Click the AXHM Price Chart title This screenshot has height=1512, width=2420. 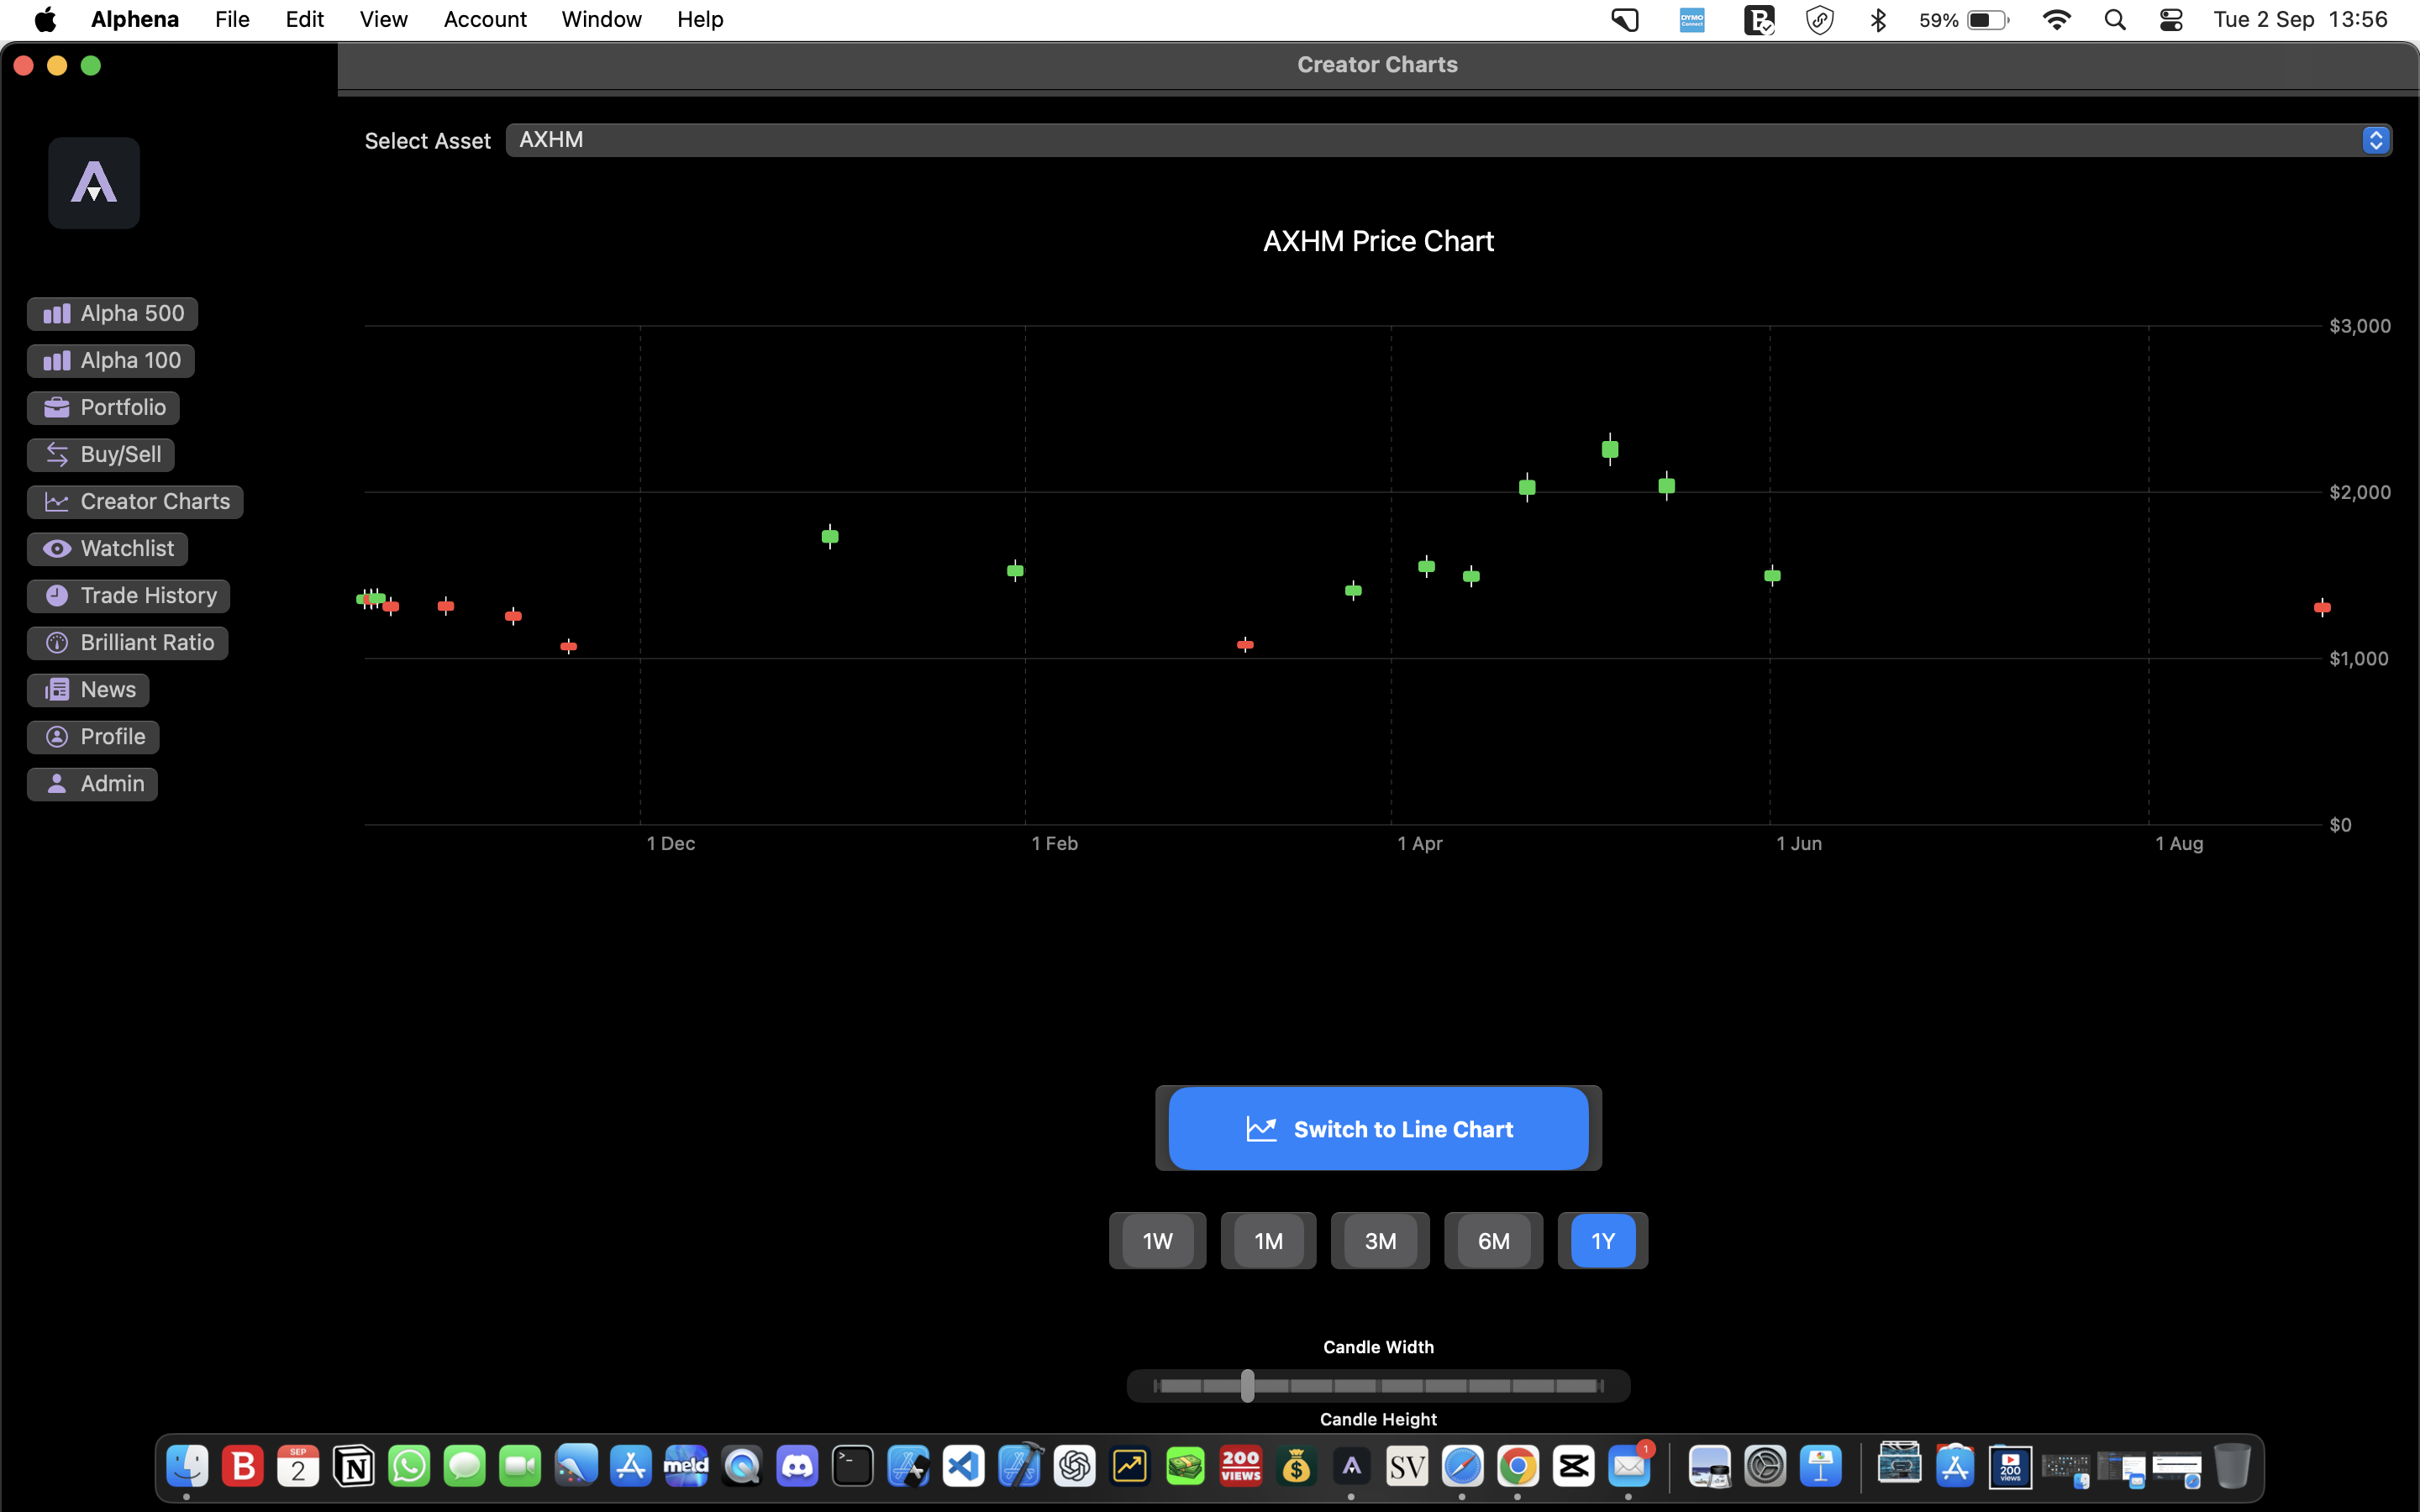[x=1378, y=241]
